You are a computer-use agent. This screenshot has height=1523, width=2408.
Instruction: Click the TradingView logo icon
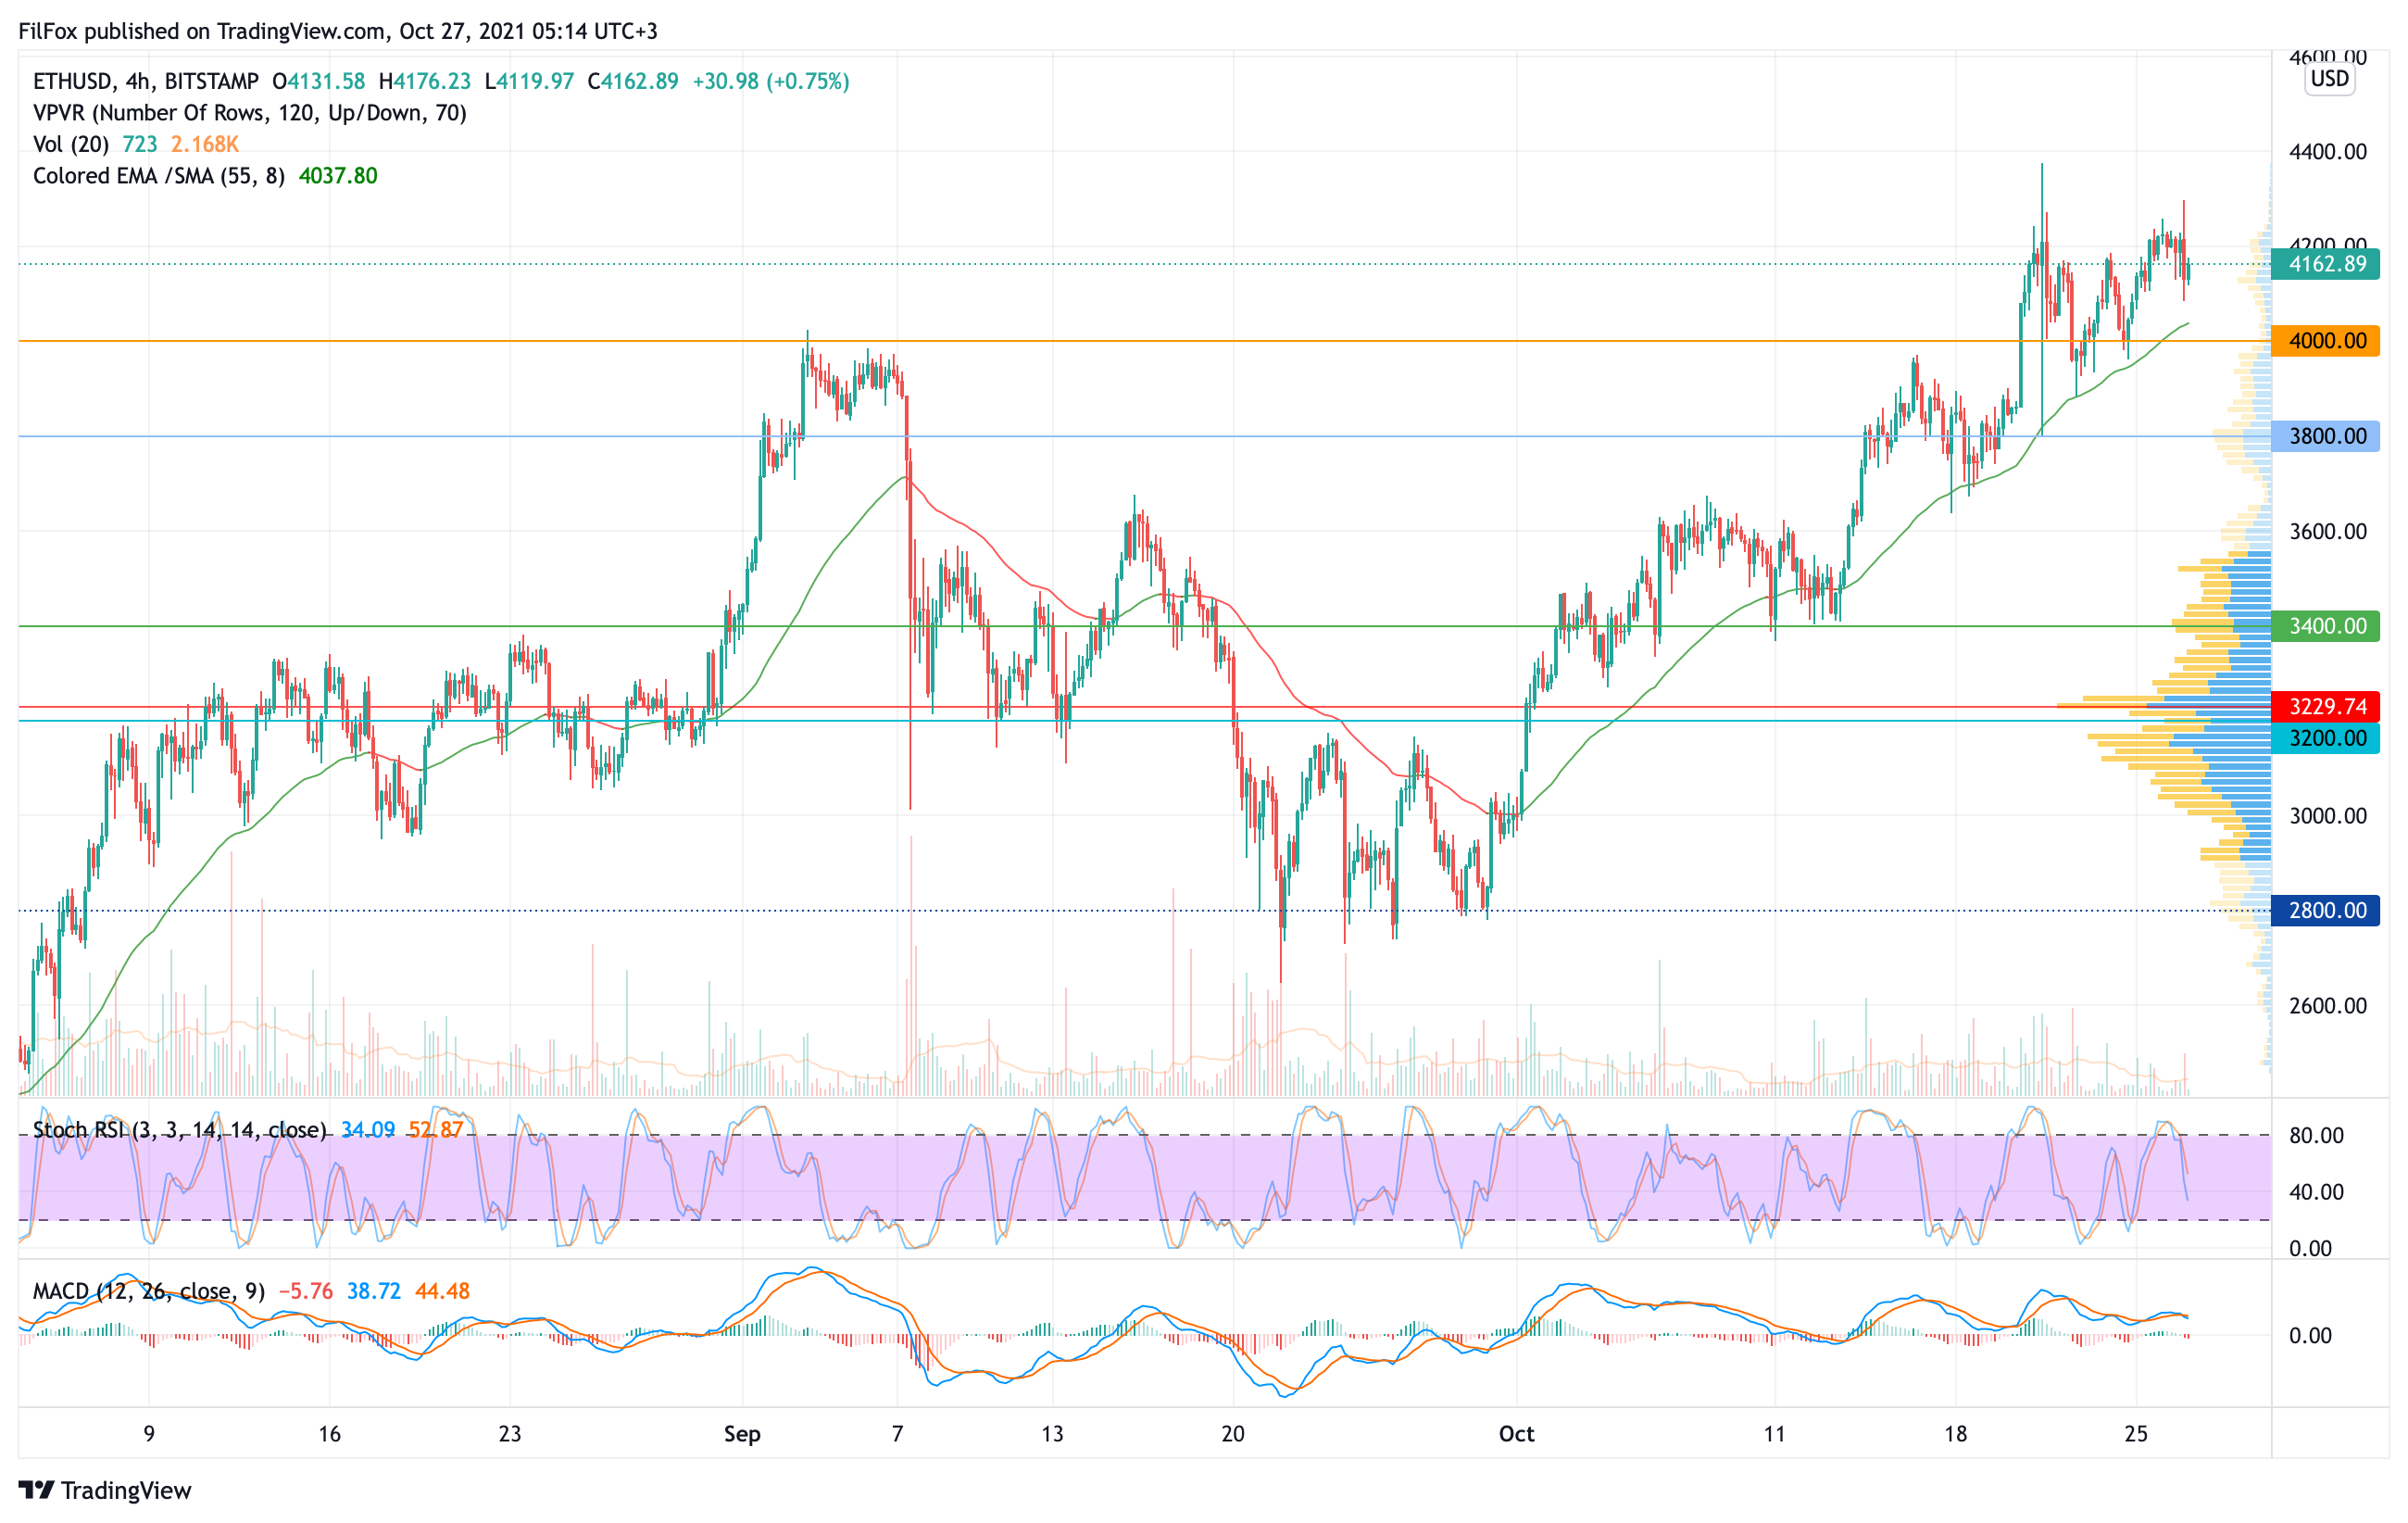click(x=36, y=1490)
